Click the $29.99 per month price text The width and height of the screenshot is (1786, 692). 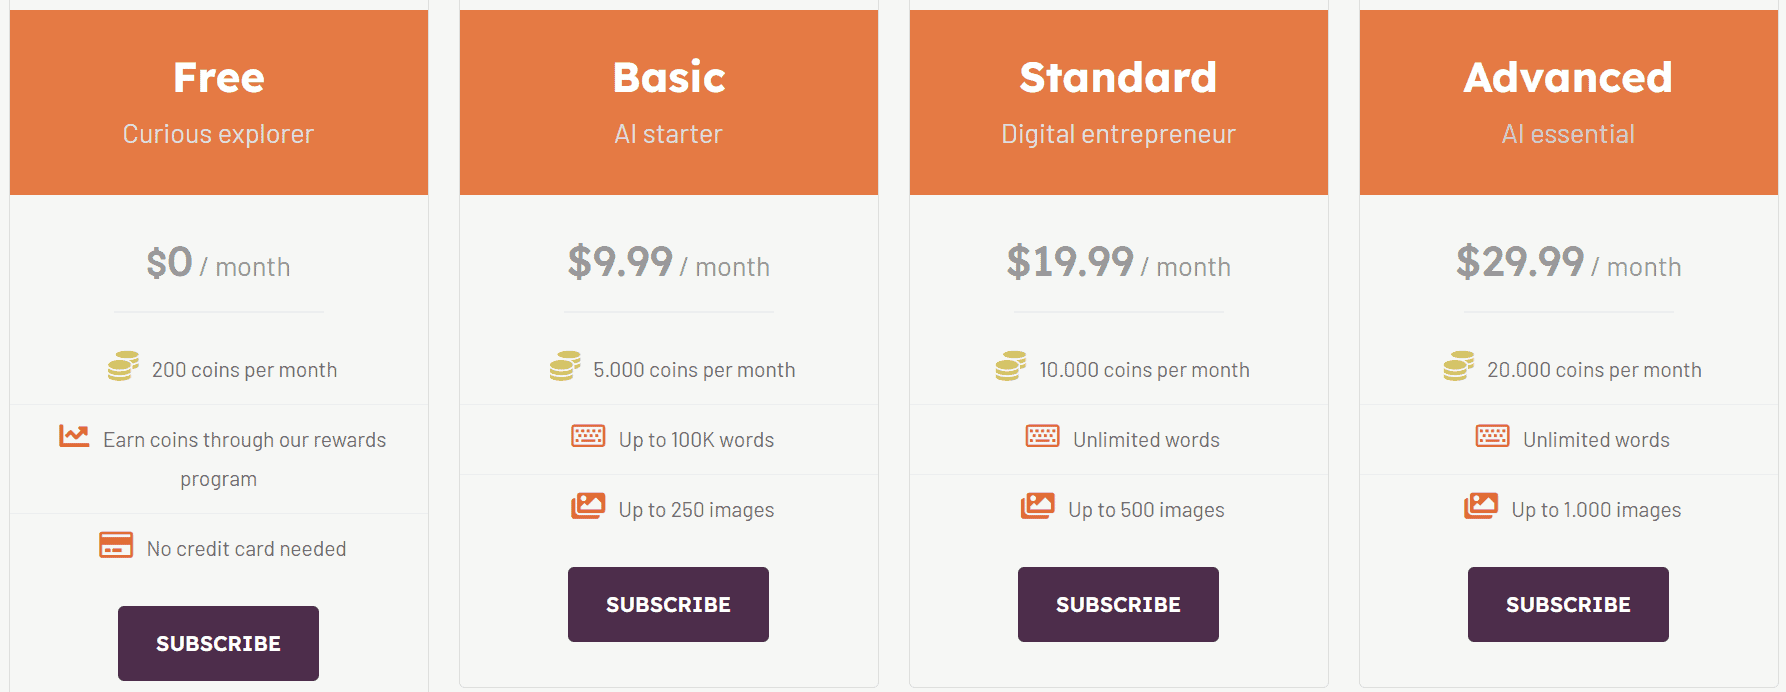tap(1567, 263)
